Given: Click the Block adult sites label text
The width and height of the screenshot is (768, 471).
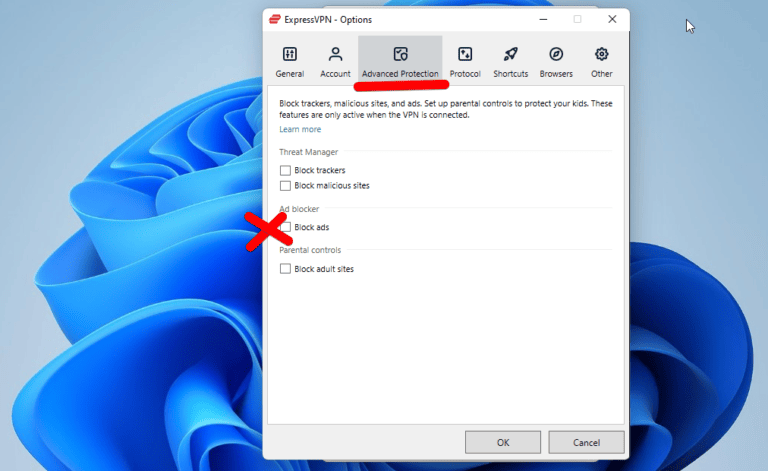Looking at the screenshot, I should click(324, 269).
